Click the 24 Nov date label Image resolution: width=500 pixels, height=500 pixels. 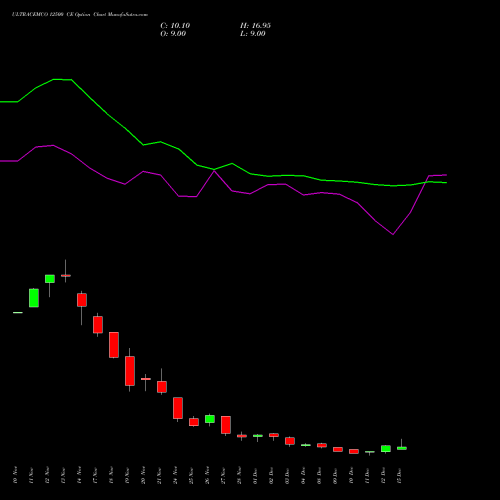click(x=175, y=475)
